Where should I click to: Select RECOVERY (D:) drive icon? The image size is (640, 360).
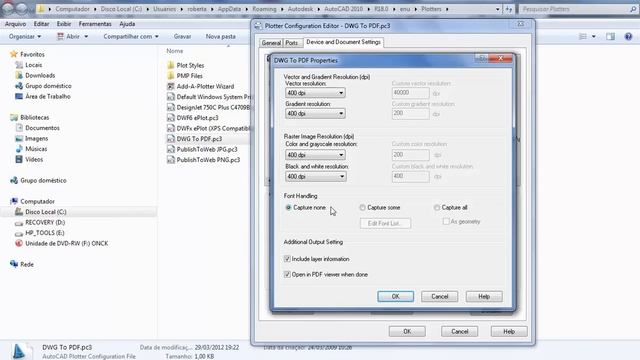(19, 222)
